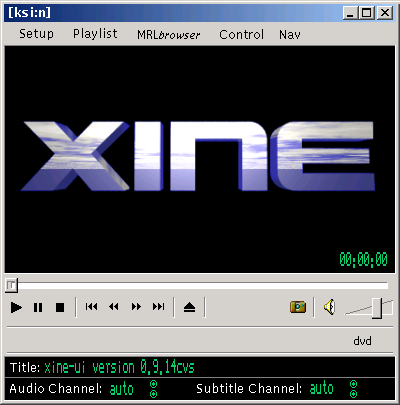Skip to next track icon
The height and width of the screenshot is (405, 400).
(158, 307)
